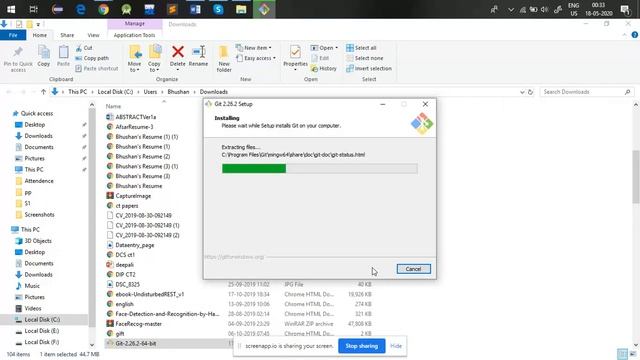Click the file list vertical scrollbar
The height and width of the screenshot is (360, 640).
click(x=636, y=177)
